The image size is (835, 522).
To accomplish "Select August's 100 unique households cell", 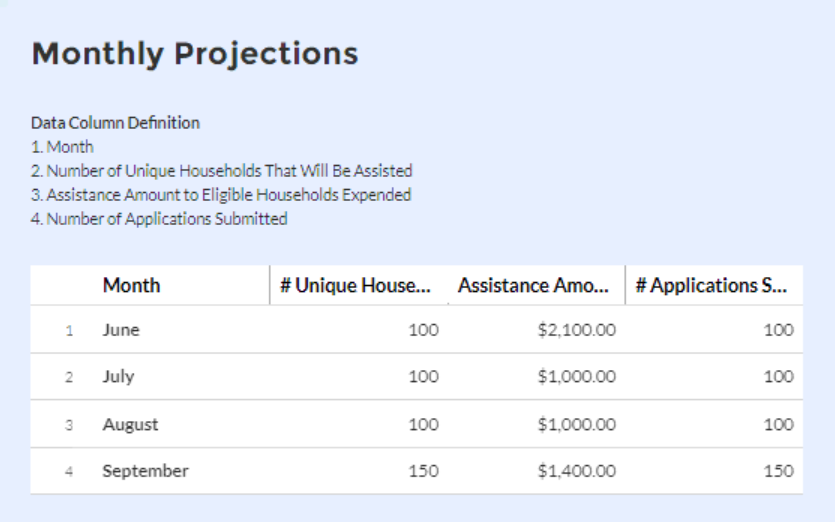I will click(x=423, y=424).
